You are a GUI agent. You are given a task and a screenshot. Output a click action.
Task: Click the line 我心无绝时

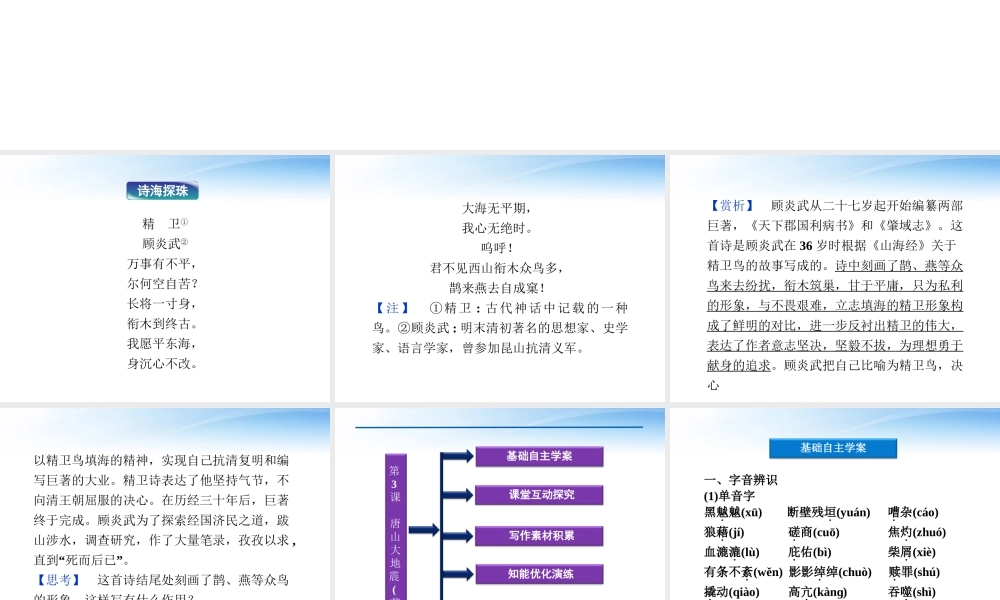(497, 228)
